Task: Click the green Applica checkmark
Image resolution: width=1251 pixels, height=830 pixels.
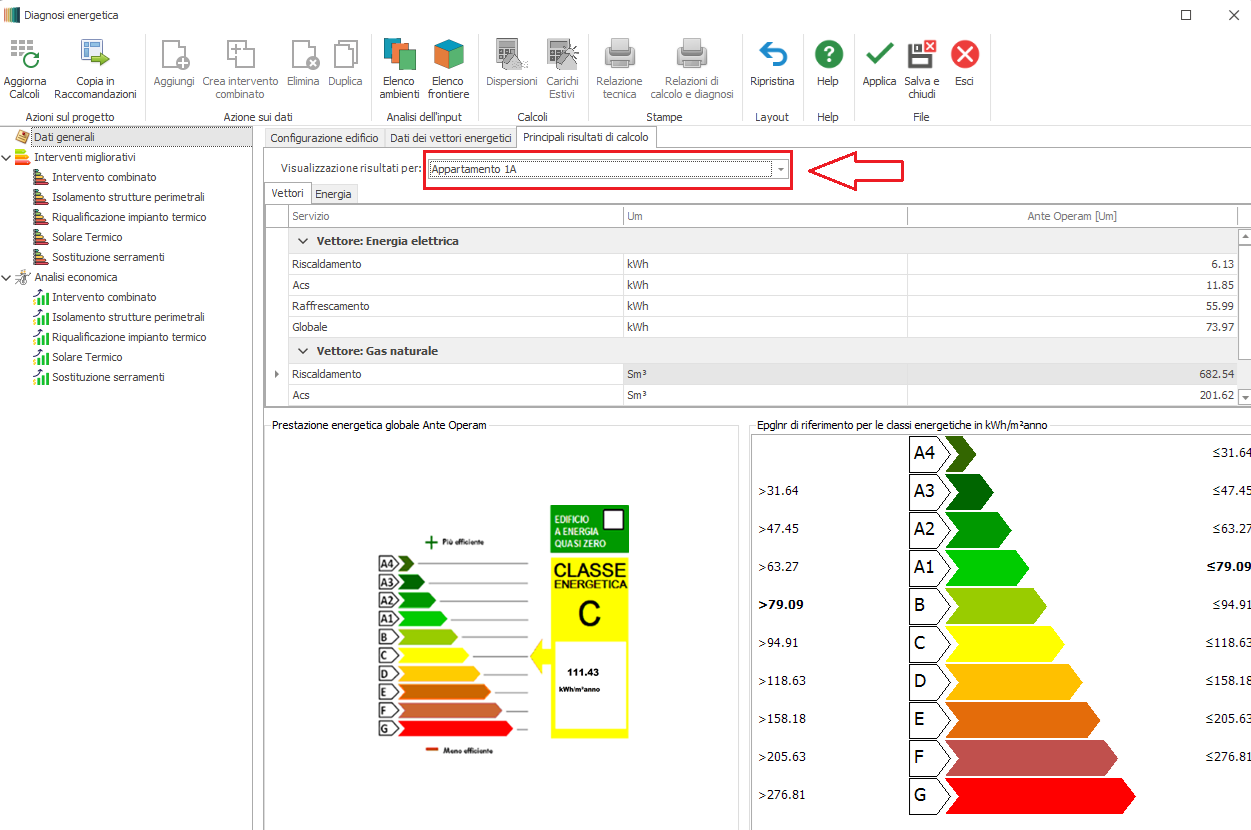Action: 879,55
